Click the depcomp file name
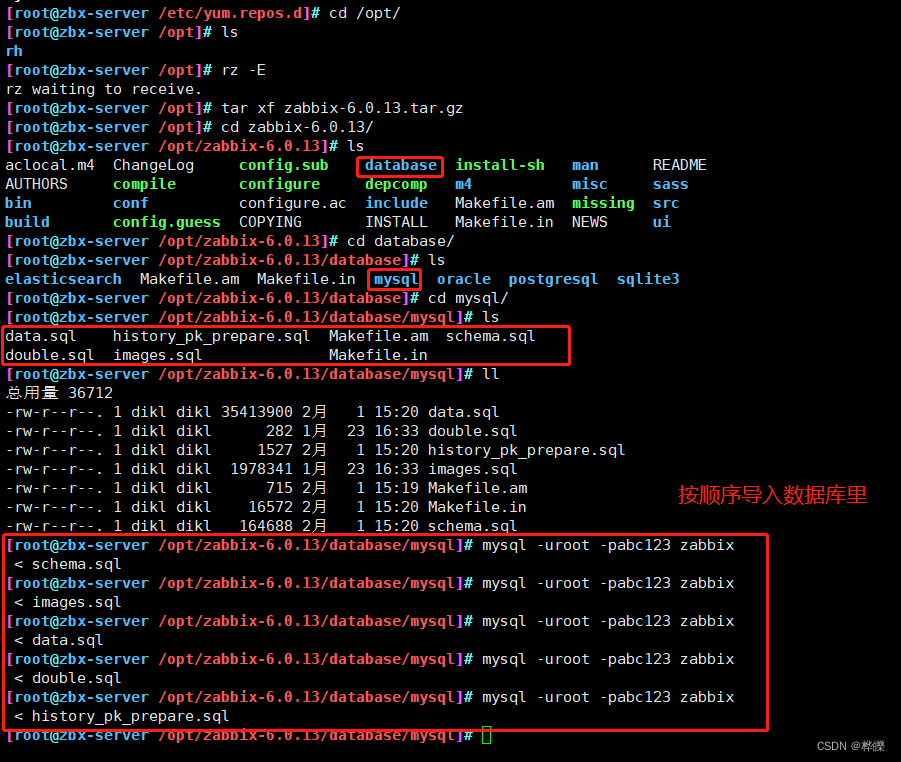 point(396,184)
